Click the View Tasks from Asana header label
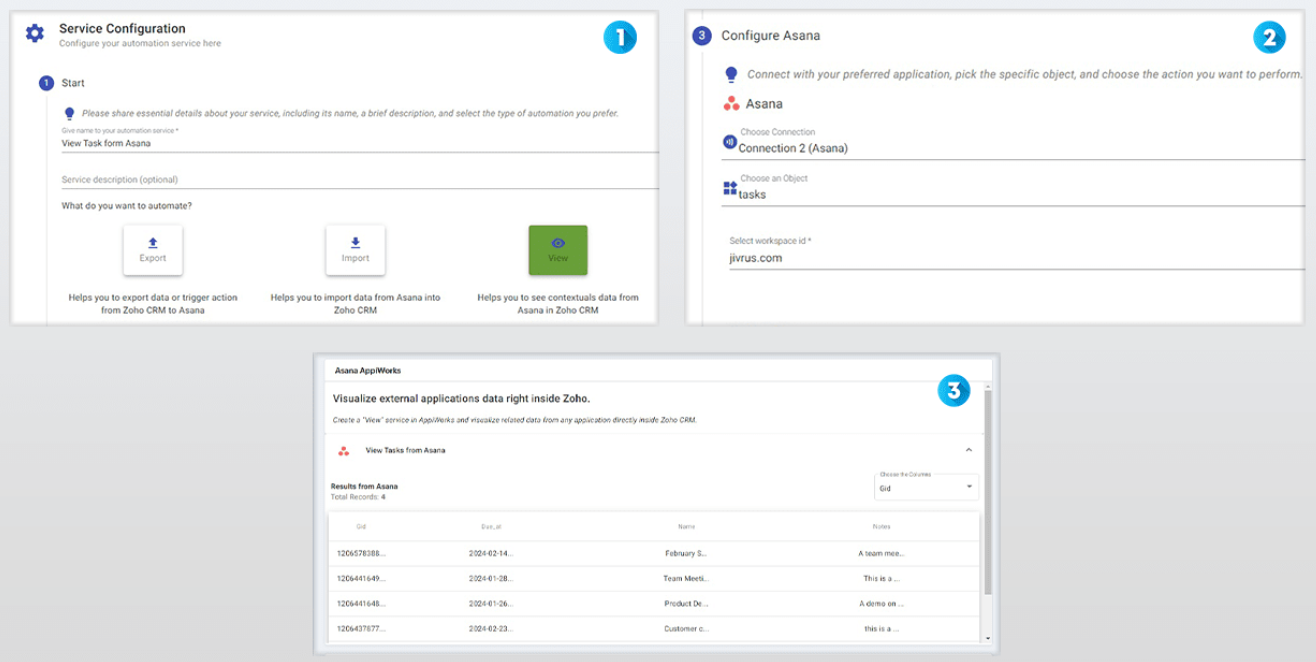Image resolution: width=1316 pixels, height=662 pixels. click(406, 451)
